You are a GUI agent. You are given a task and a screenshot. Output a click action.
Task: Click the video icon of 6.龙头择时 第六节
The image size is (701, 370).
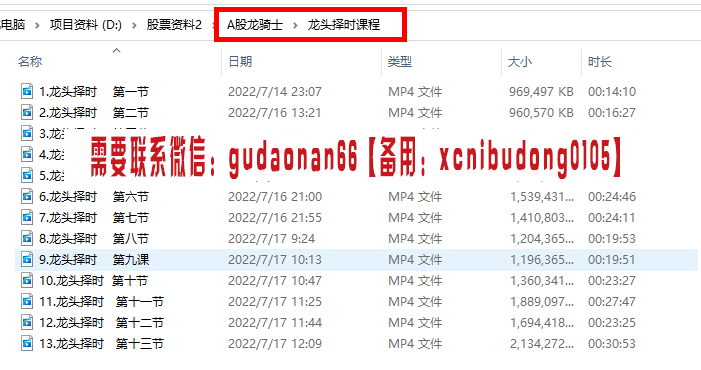click(27, 196)
